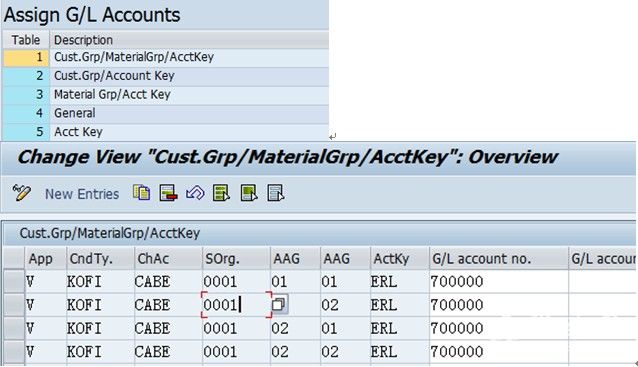Select the General table entry
The image size is (638, 367).
click(x=189, y=114)
